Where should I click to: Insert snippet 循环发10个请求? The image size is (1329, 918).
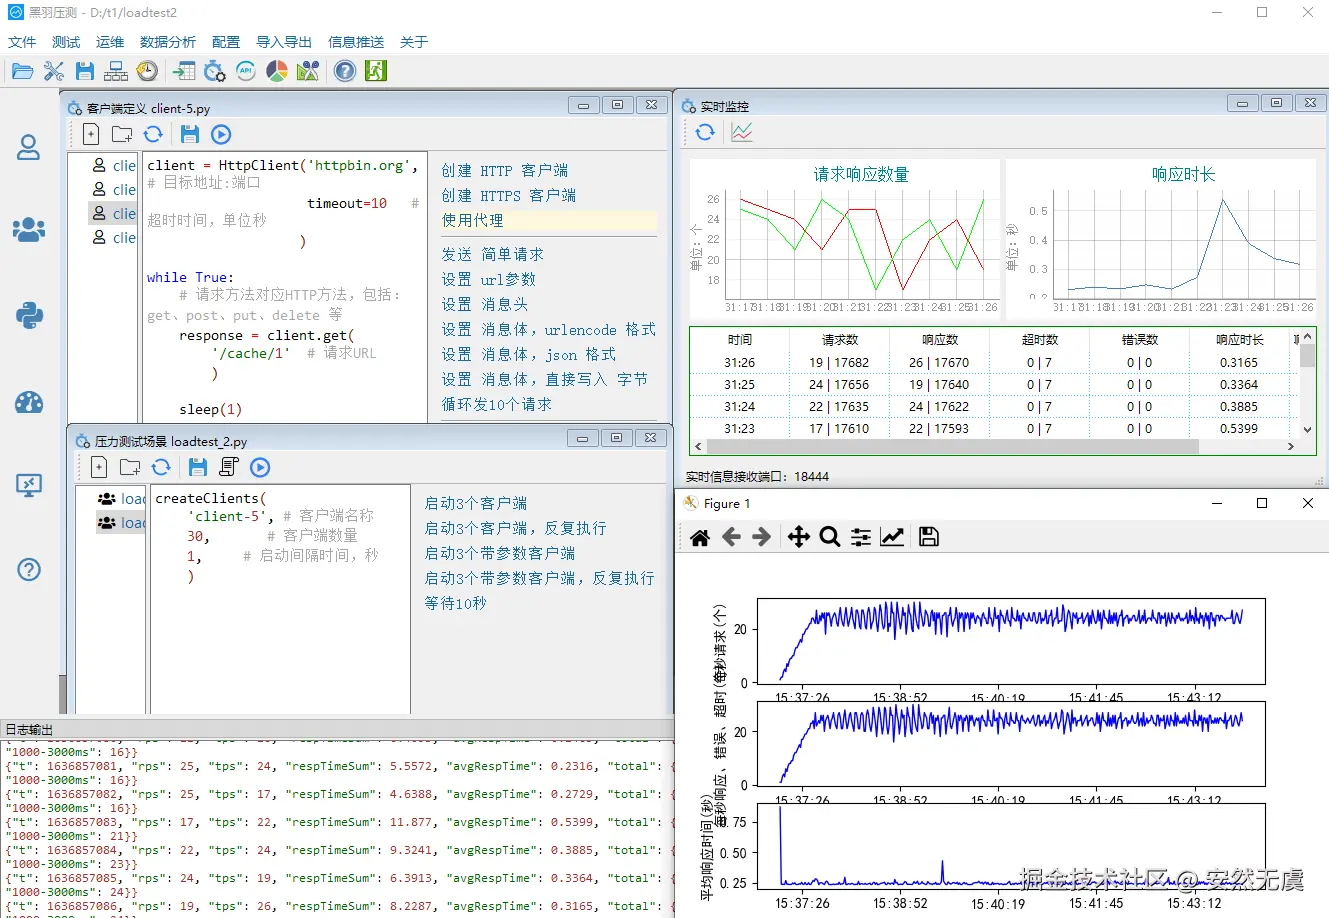[x=497, y=405]
